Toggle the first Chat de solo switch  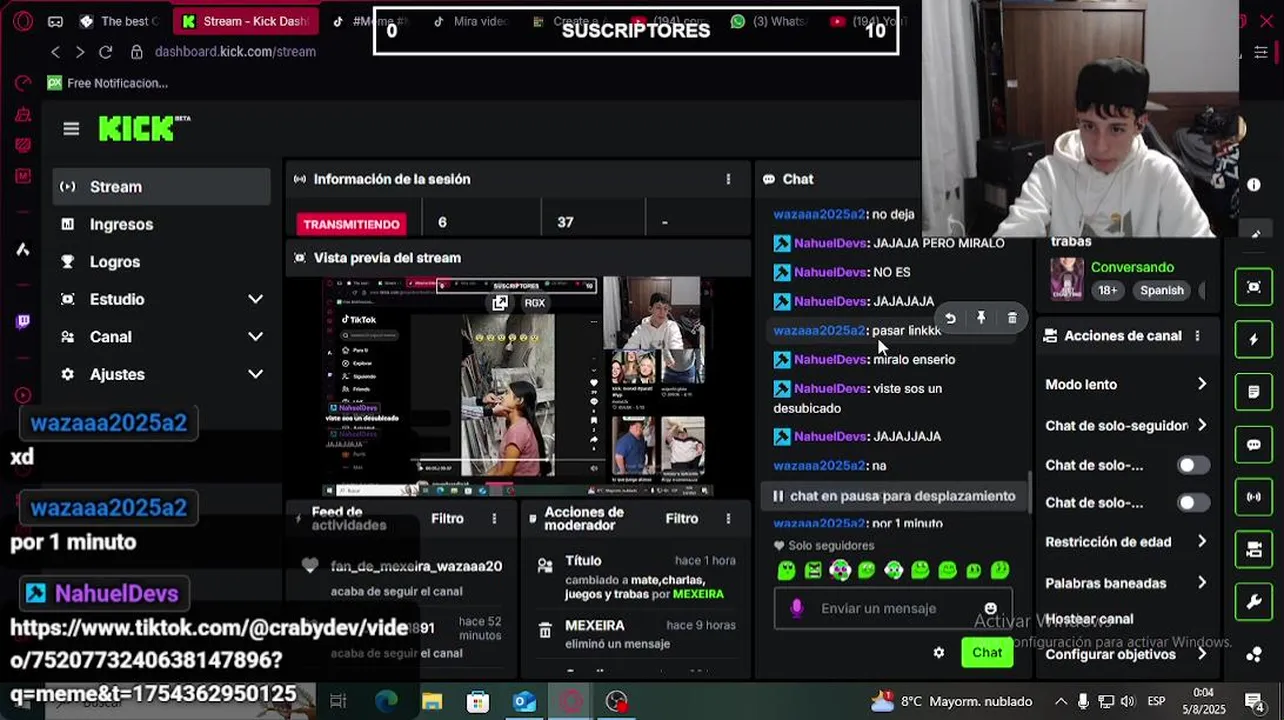tap(1192, 465)
